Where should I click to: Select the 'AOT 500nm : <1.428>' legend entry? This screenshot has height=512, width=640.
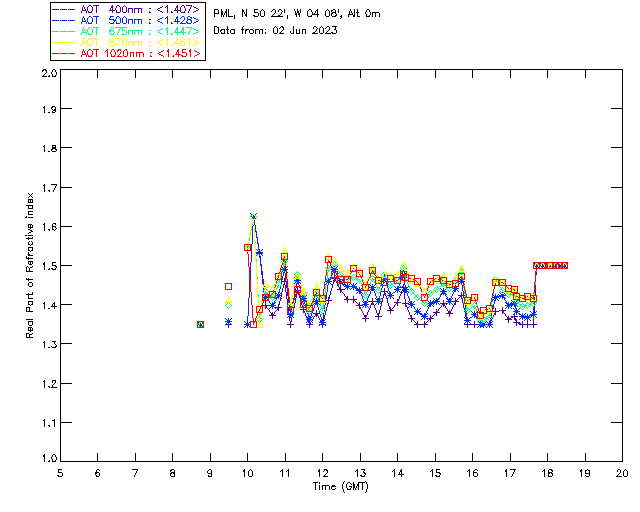click(x=126, y=20)
